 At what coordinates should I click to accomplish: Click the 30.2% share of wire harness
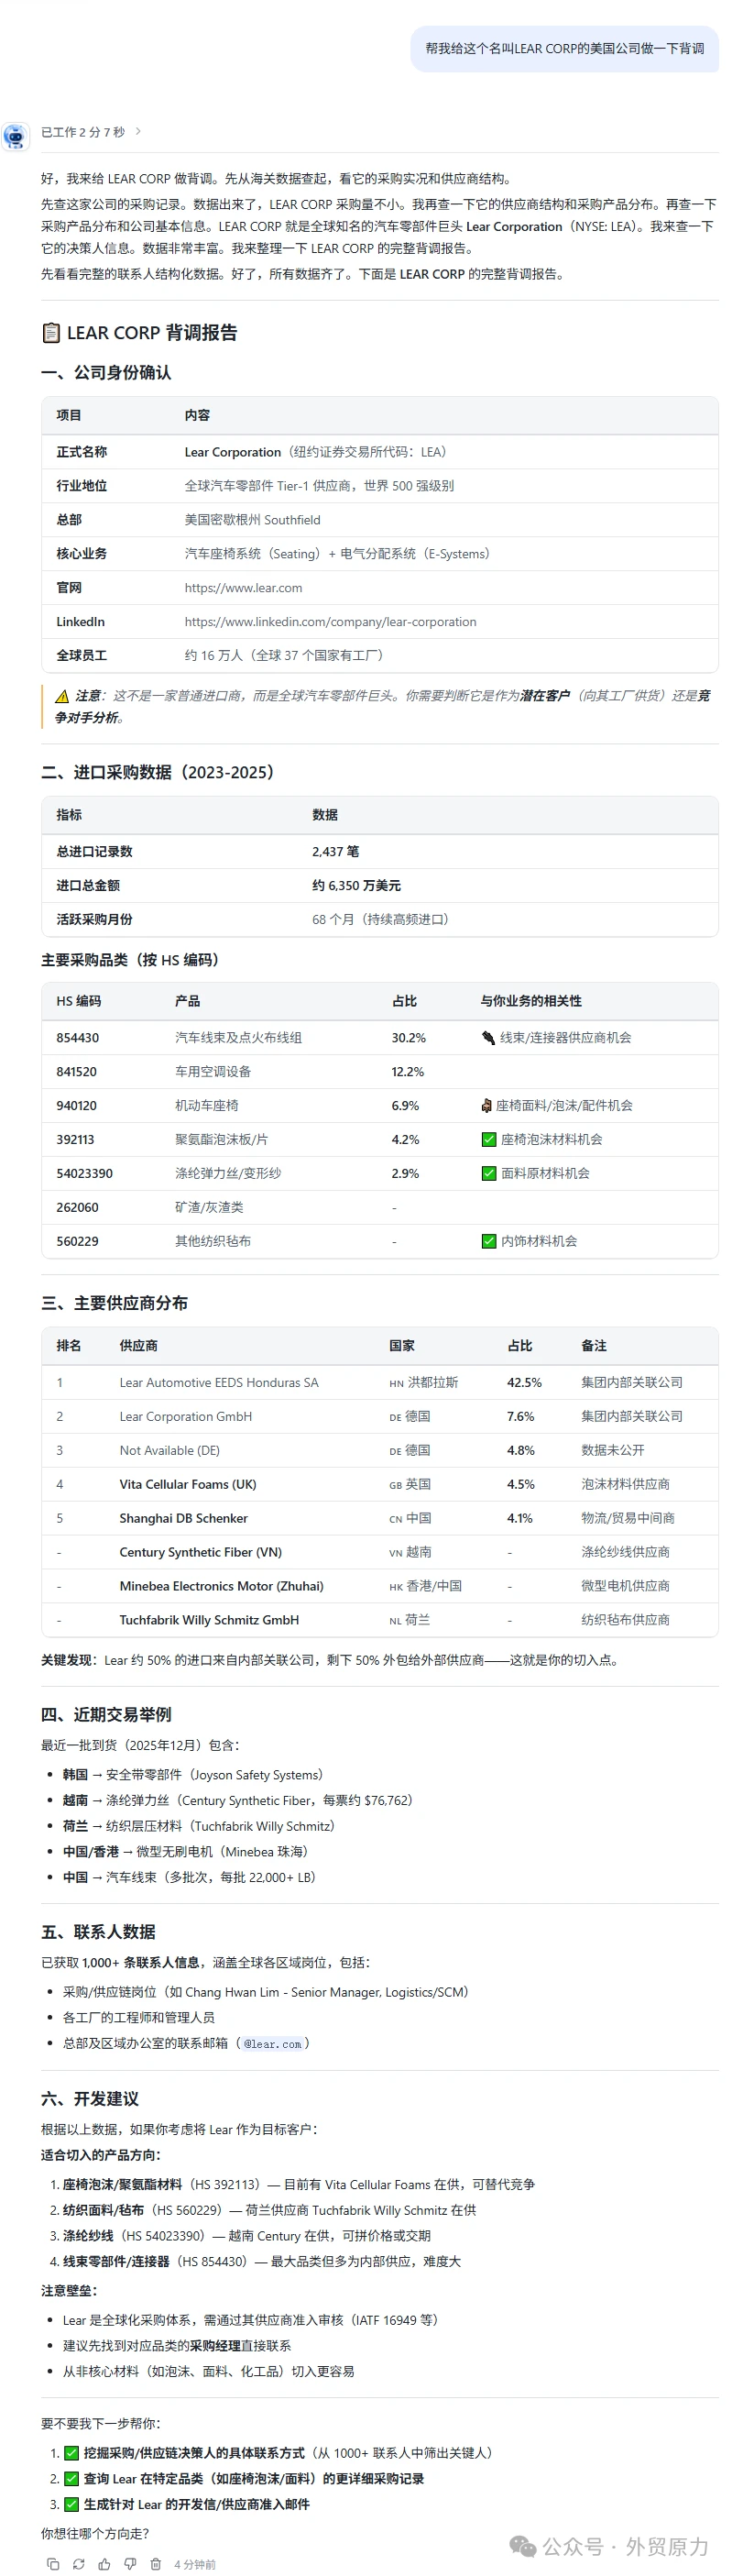(409, 1038)
